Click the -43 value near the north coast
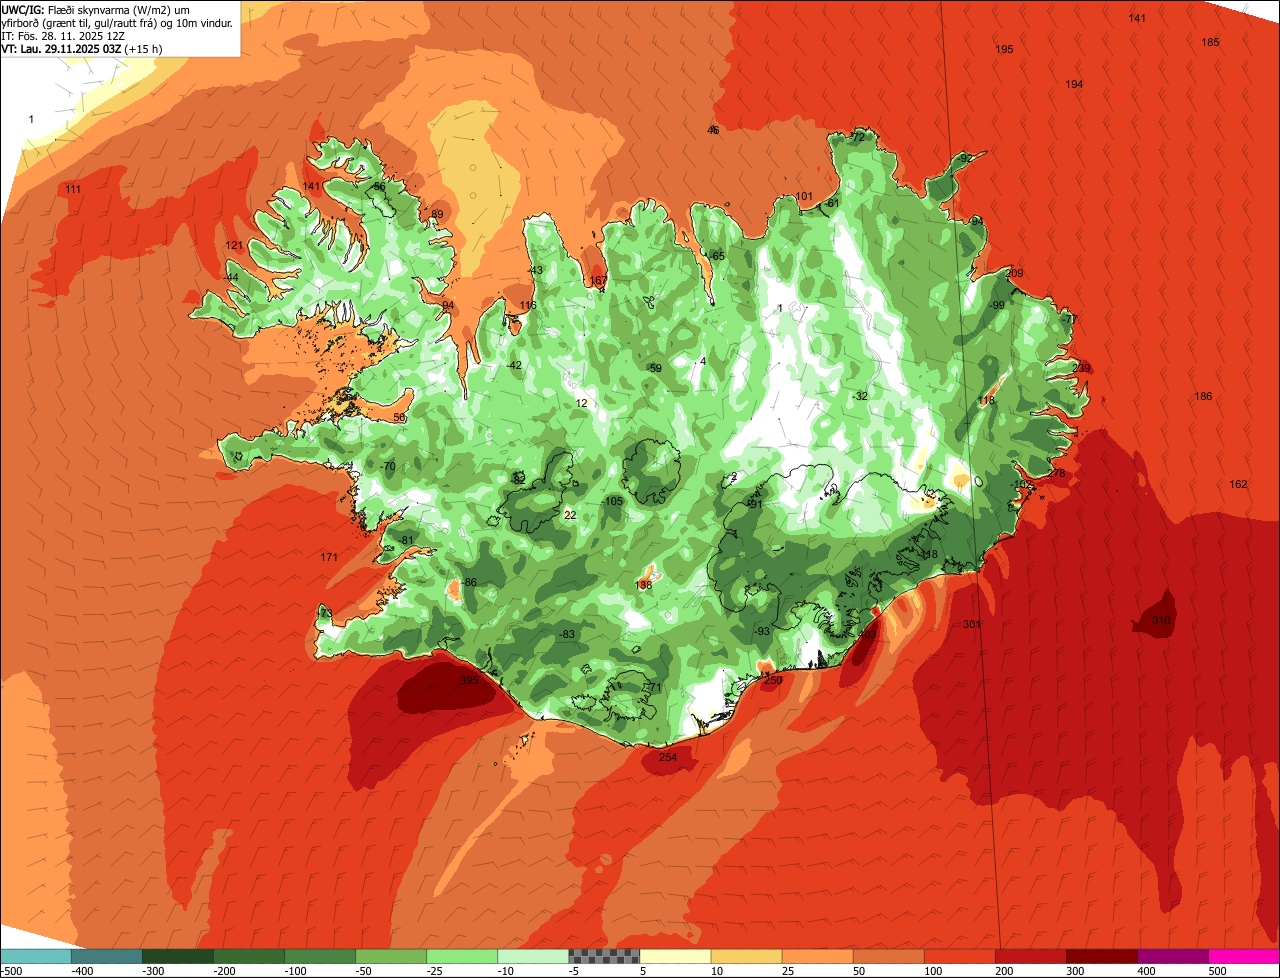The width and height of the screenshot is (1280, 978). (x=535, y=271)
